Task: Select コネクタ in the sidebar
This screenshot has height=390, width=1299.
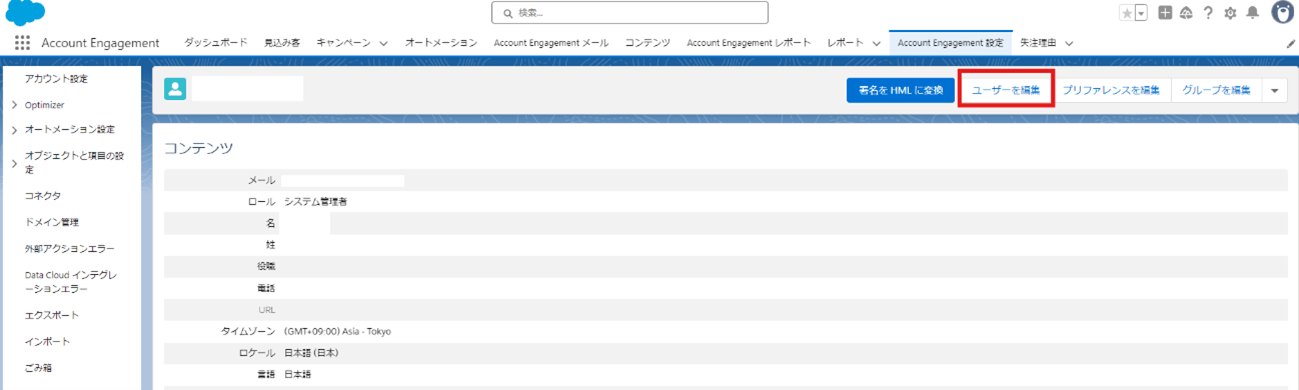Action: pyautogui.click(x=43, y=196)
